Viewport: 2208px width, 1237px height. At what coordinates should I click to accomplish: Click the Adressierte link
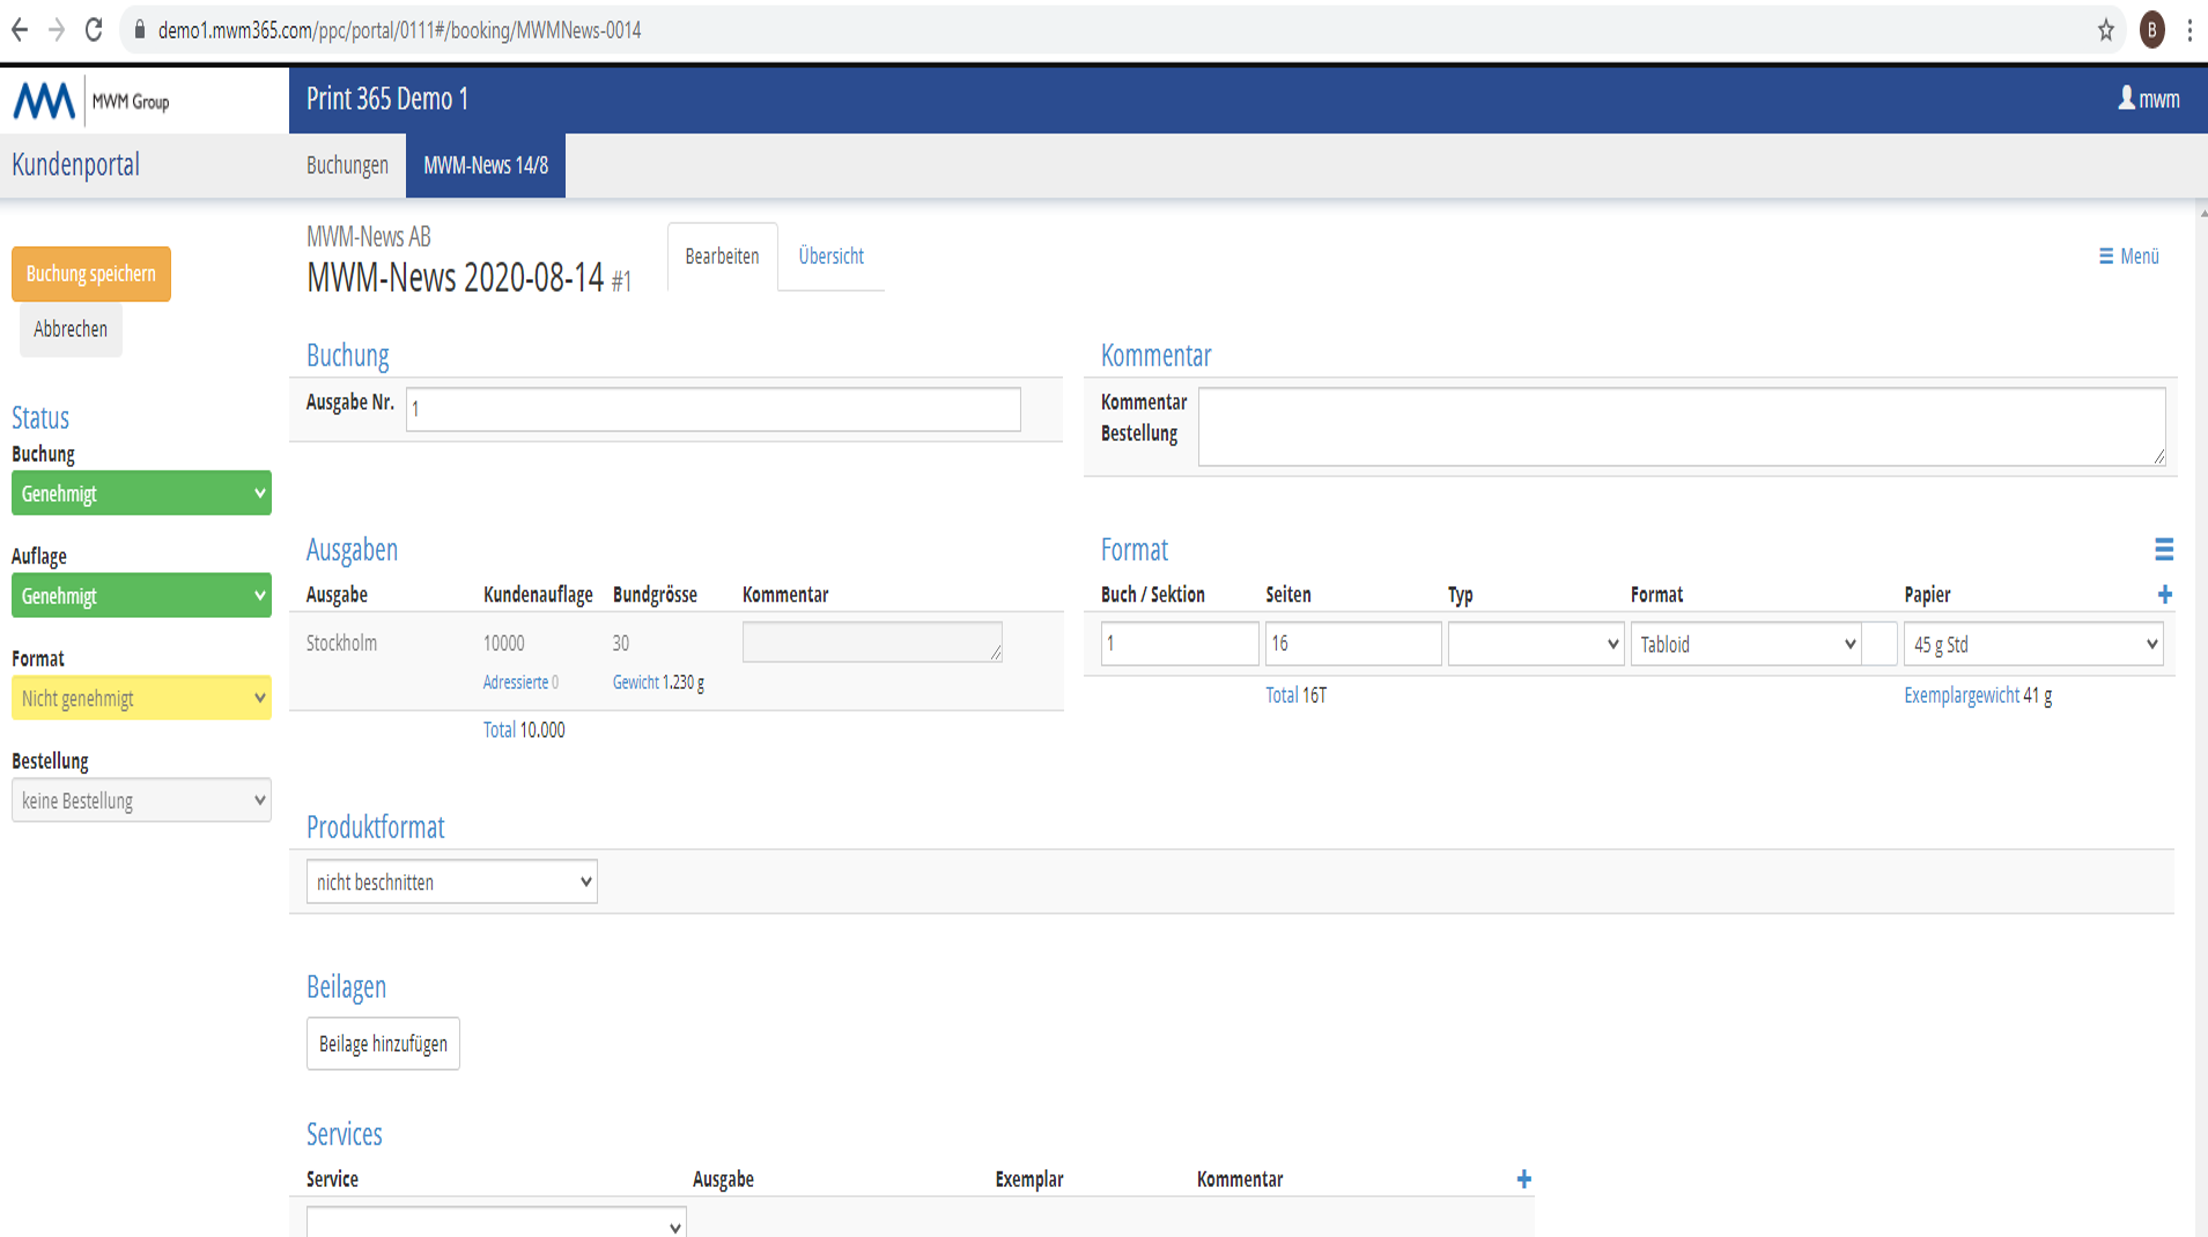click(x=515, y=682)
